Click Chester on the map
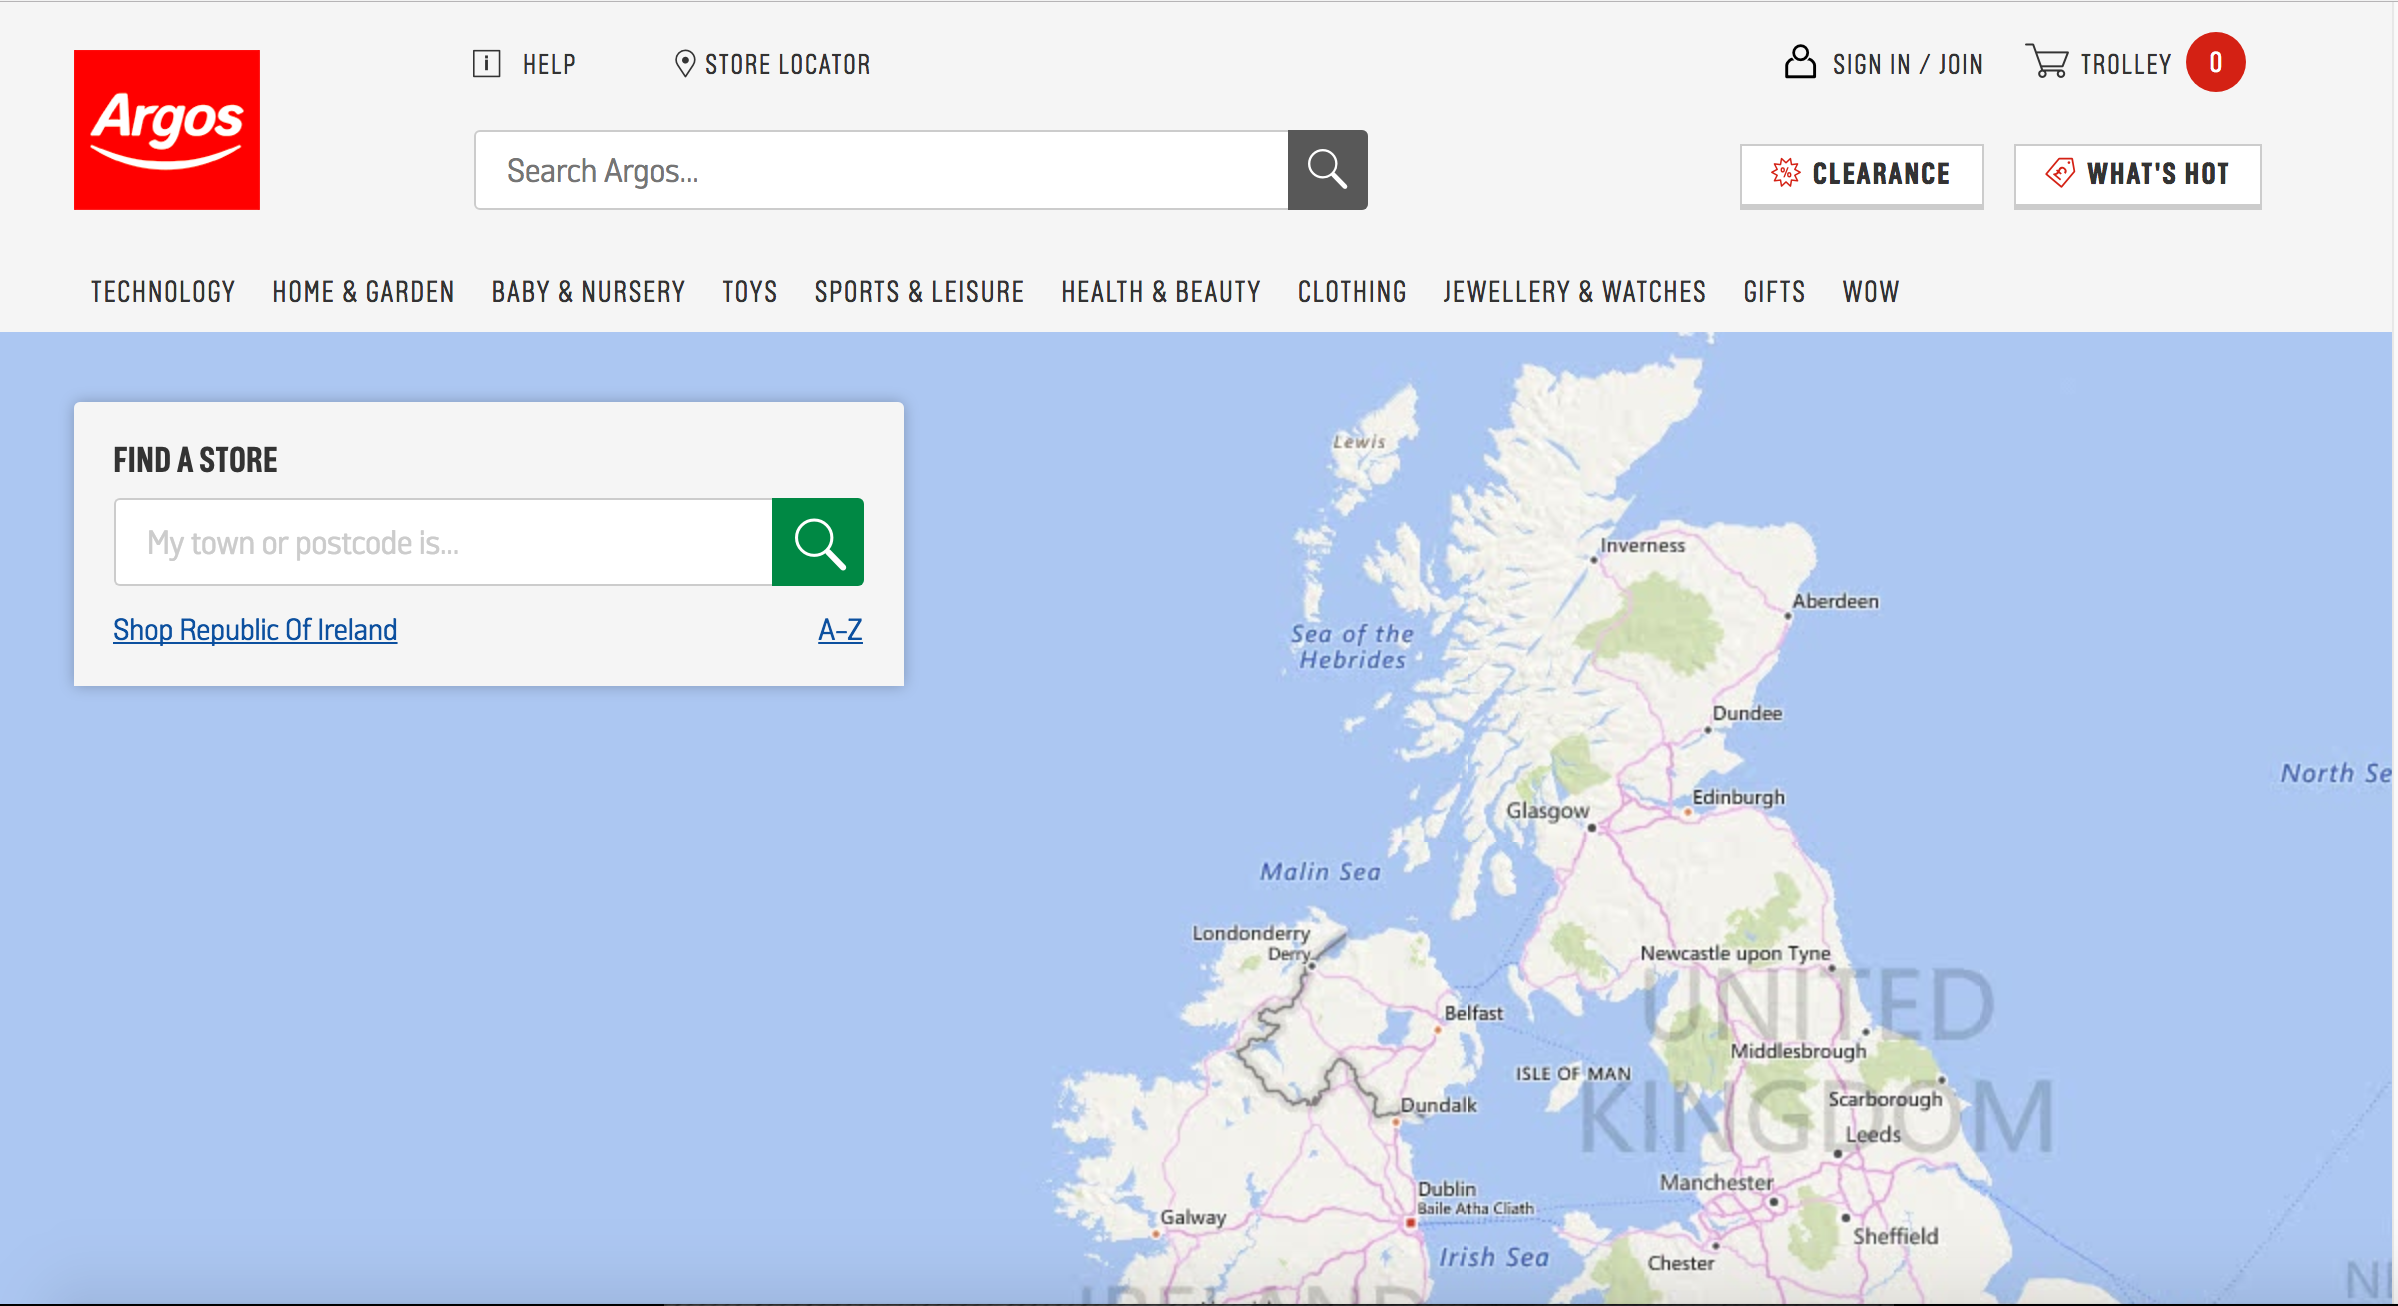 pos(1681,1263)
